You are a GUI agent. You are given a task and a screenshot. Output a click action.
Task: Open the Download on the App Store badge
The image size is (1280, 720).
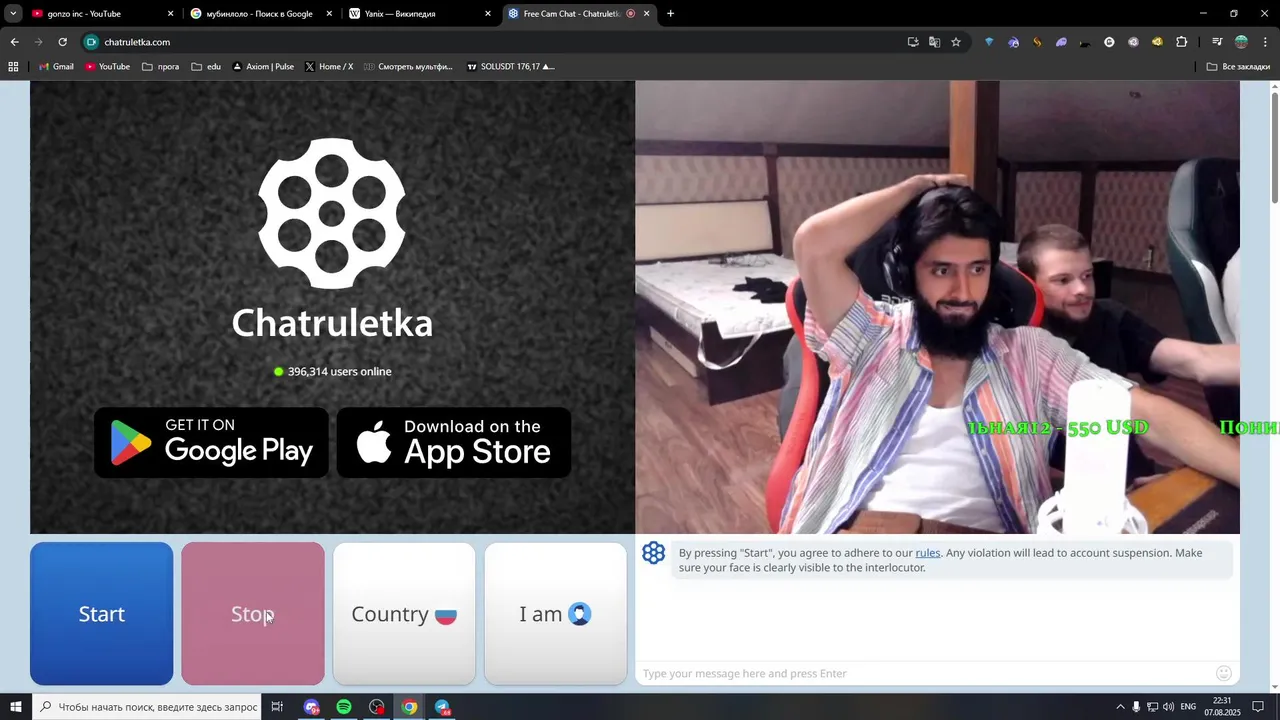tap(454, 442)
